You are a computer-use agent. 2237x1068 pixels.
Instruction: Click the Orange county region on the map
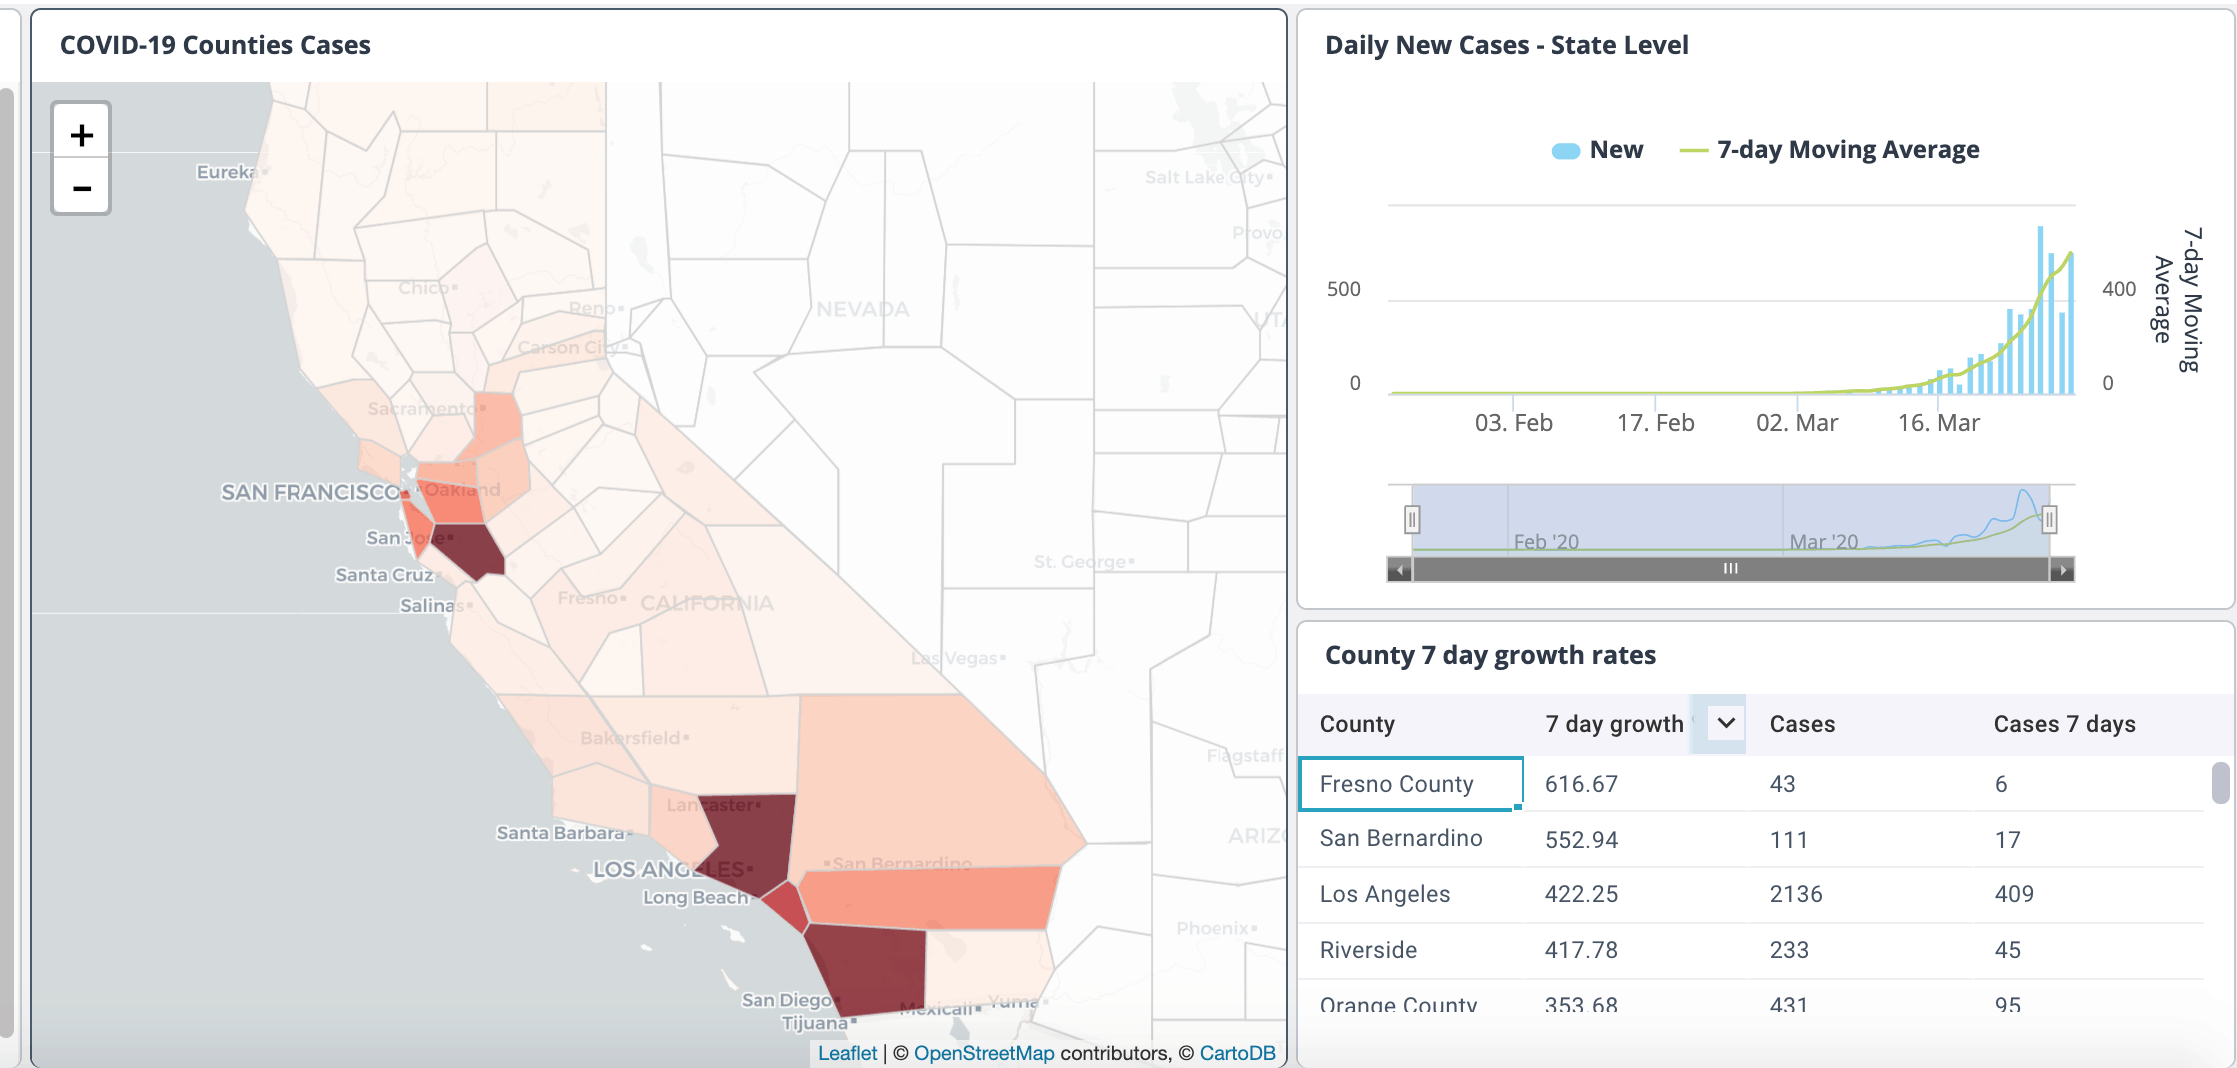tap(787, 906)
